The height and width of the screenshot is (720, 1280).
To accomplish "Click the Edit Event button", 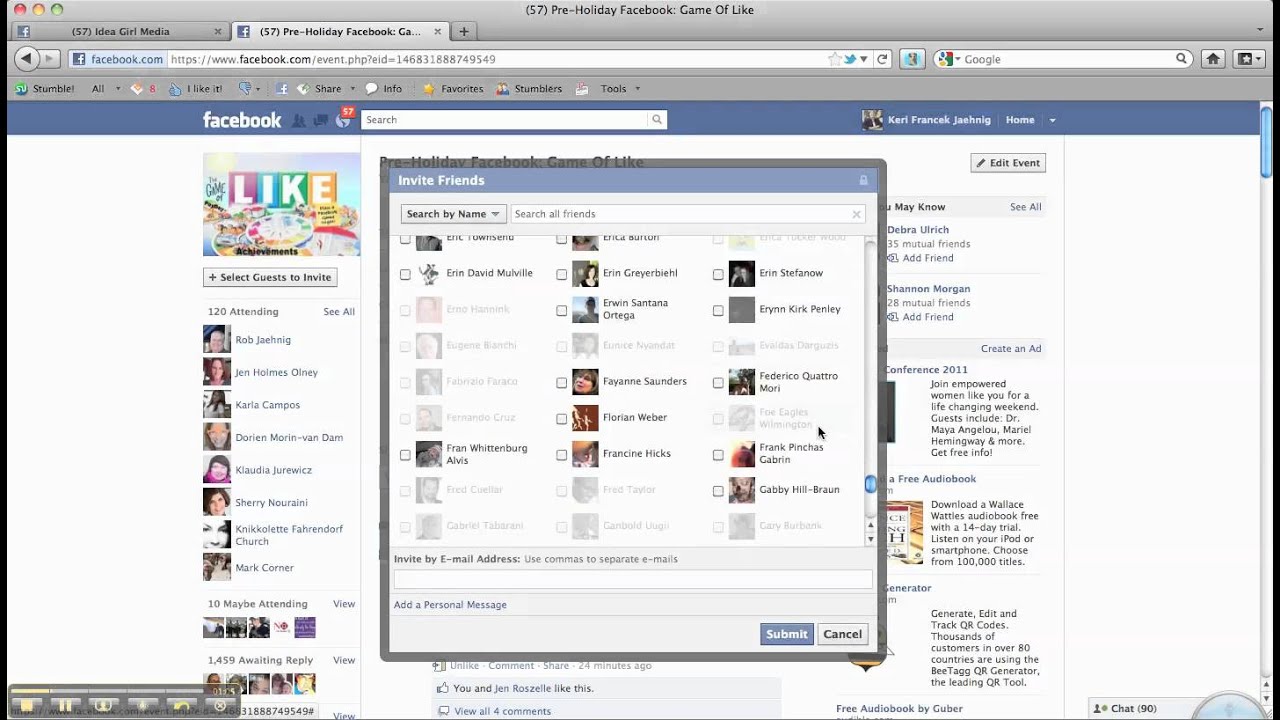I will tap(1008, 163).
